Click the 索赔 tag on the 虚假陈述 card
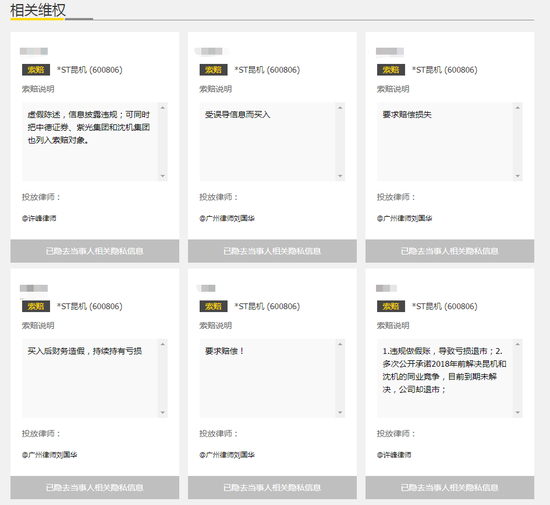550x505 pixels. click(36, 70)
